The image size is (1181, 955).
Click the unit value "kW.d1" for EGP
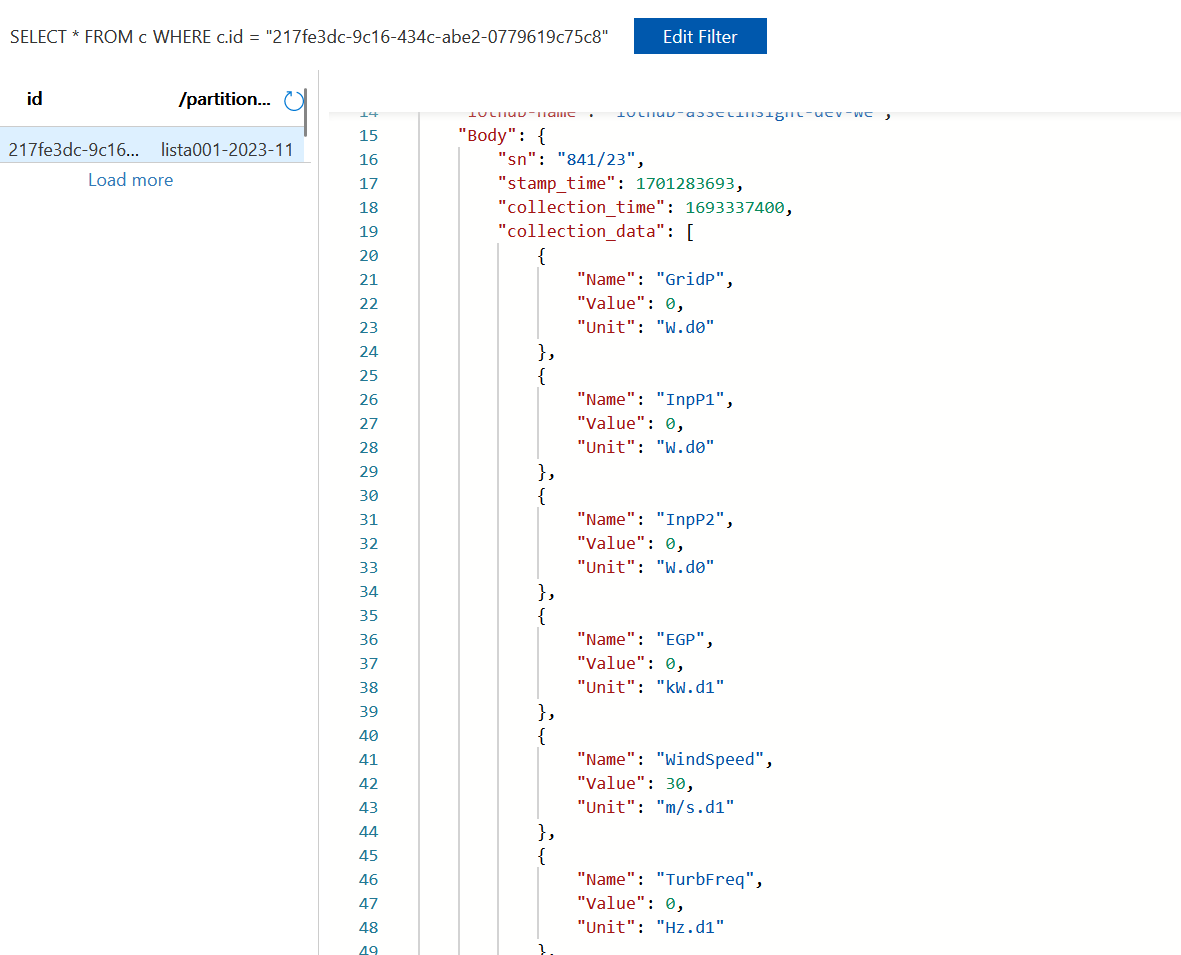tap(690, 687)
